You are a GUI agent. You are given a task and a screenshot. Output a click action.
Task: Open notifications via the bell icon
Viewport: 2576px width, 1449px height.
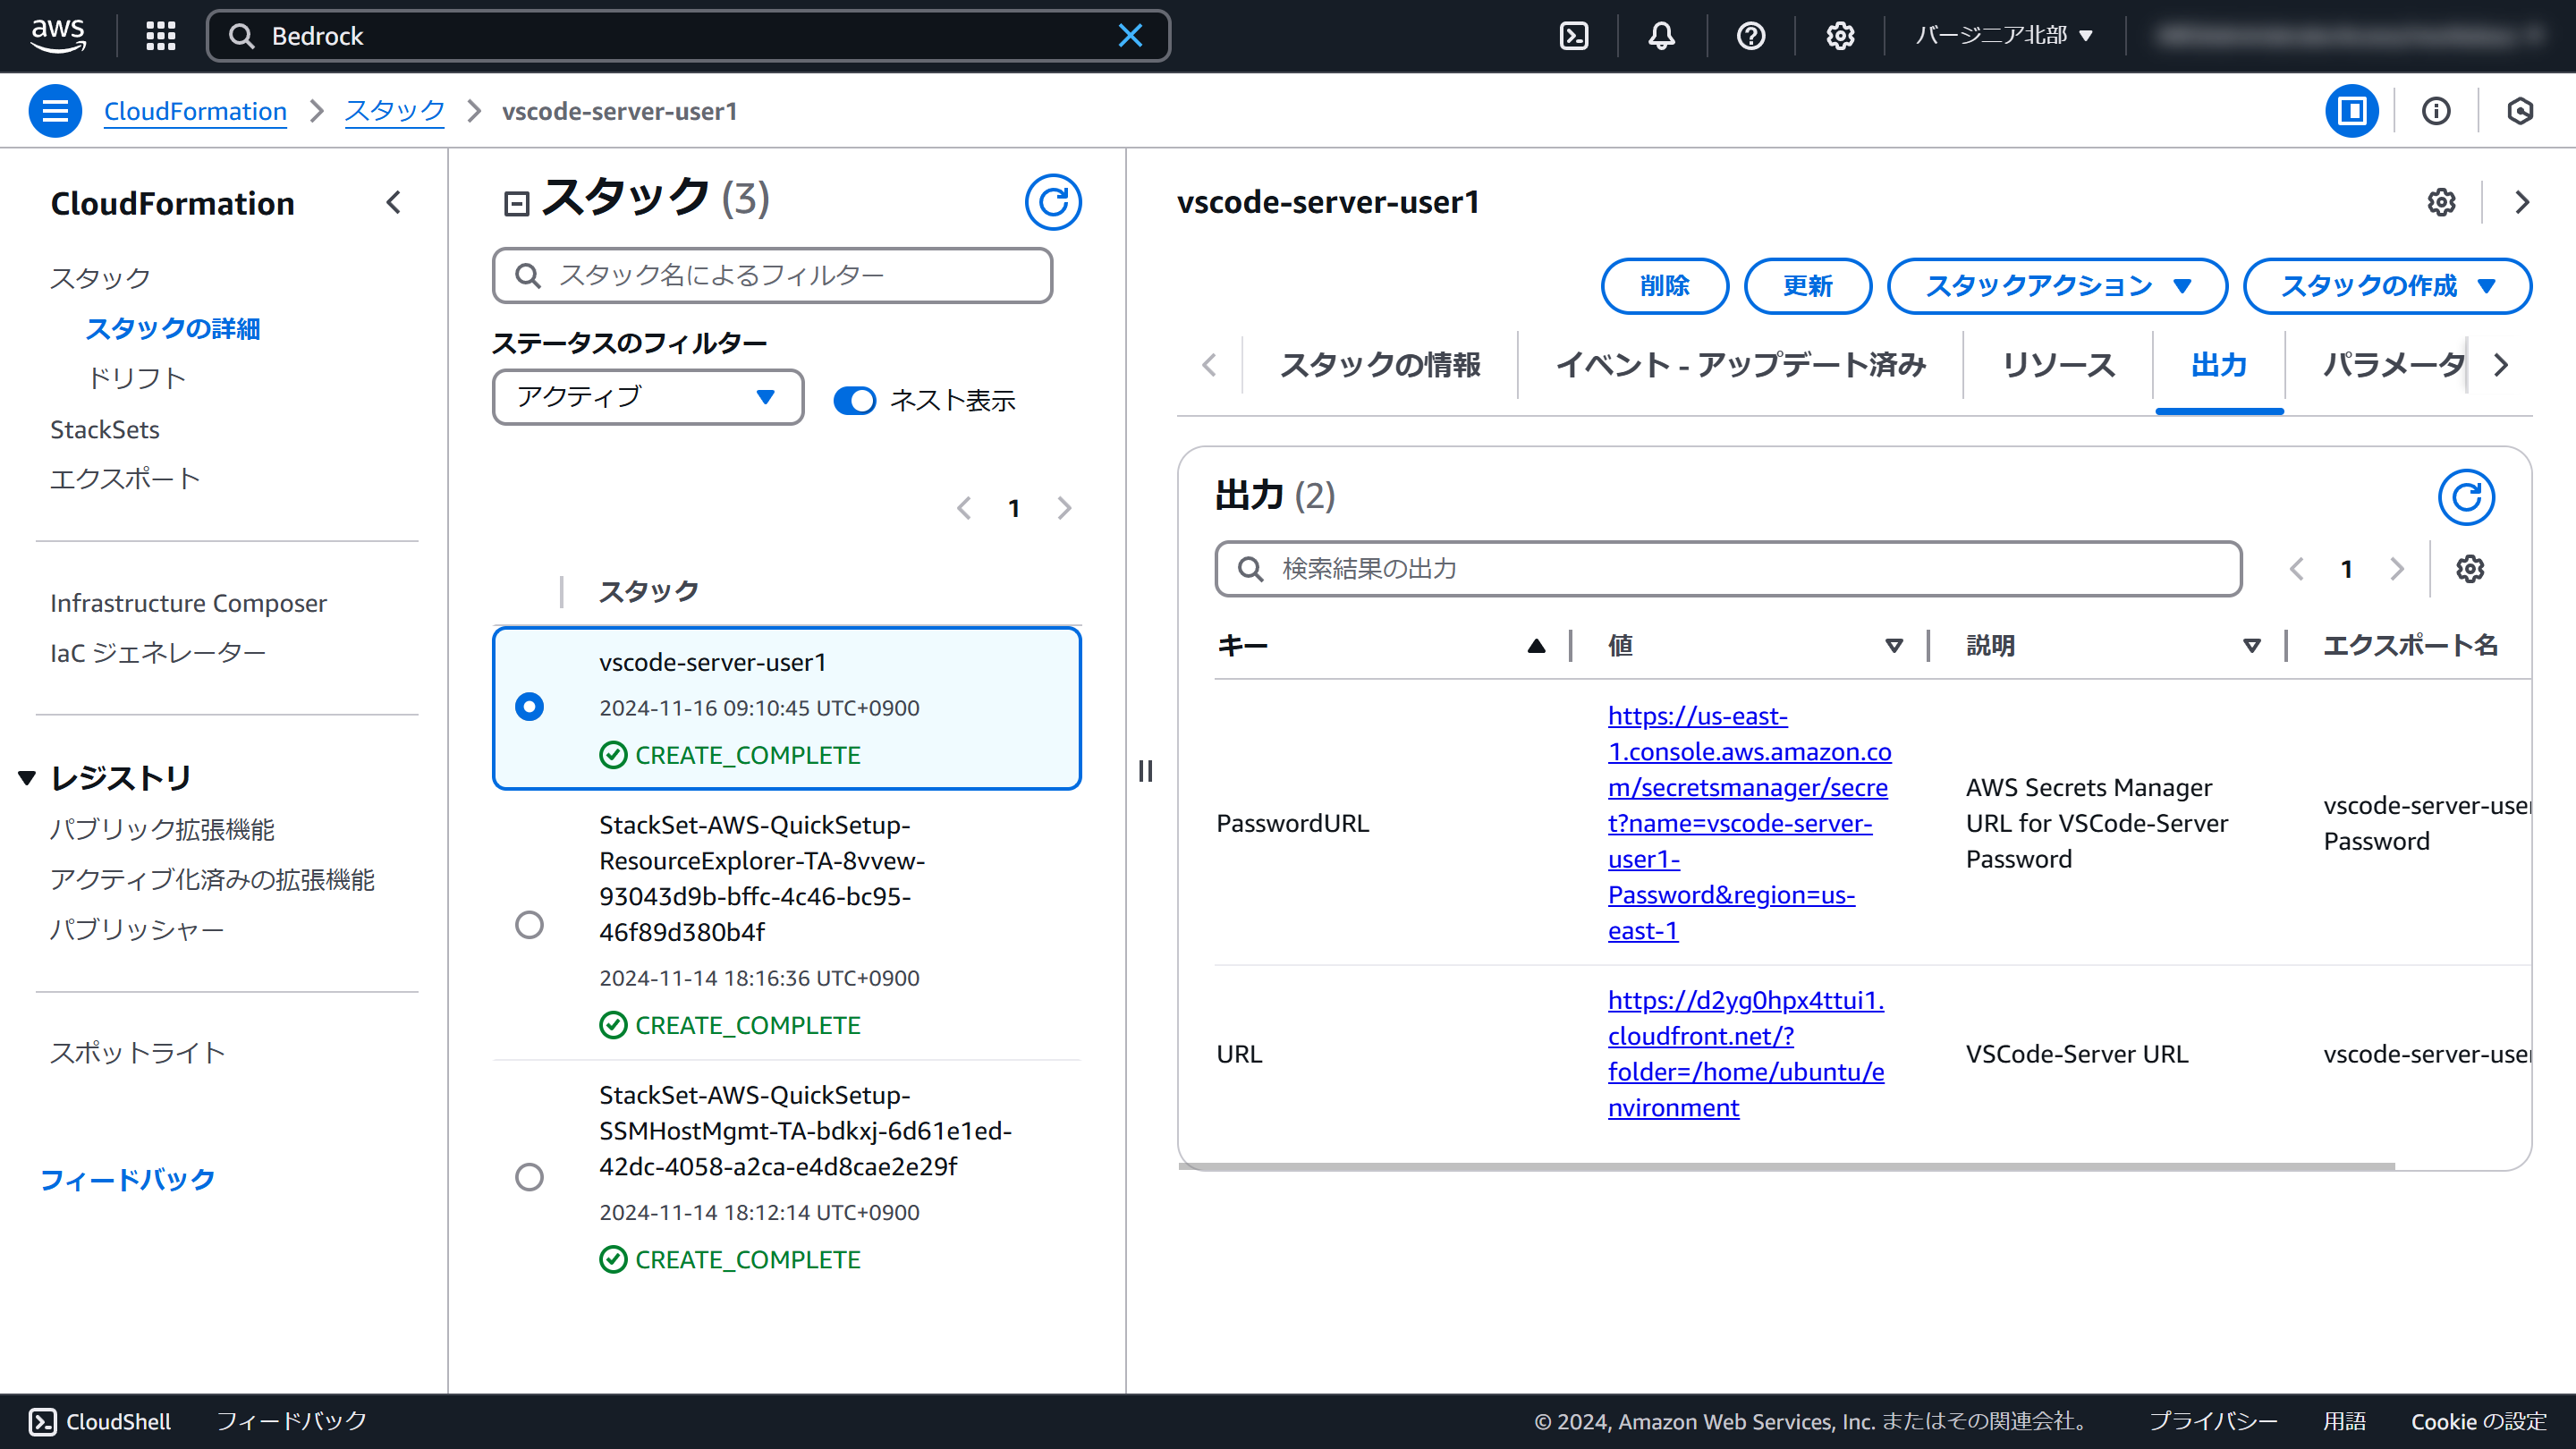click(1660, 36)
